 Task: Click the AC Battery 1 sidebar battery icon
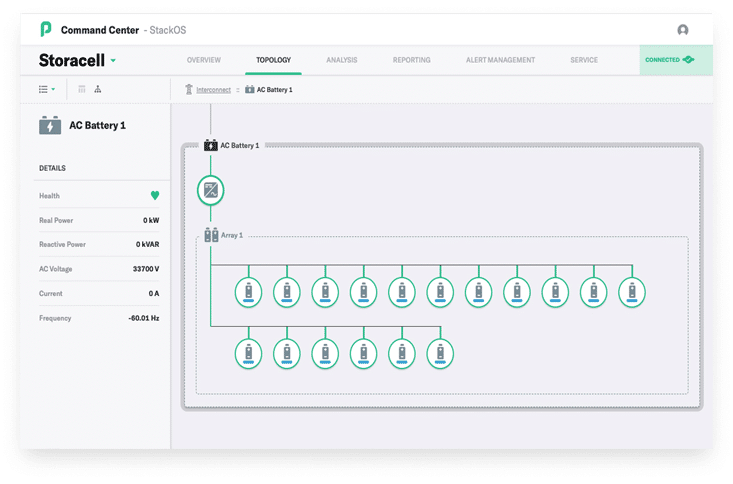50,125
